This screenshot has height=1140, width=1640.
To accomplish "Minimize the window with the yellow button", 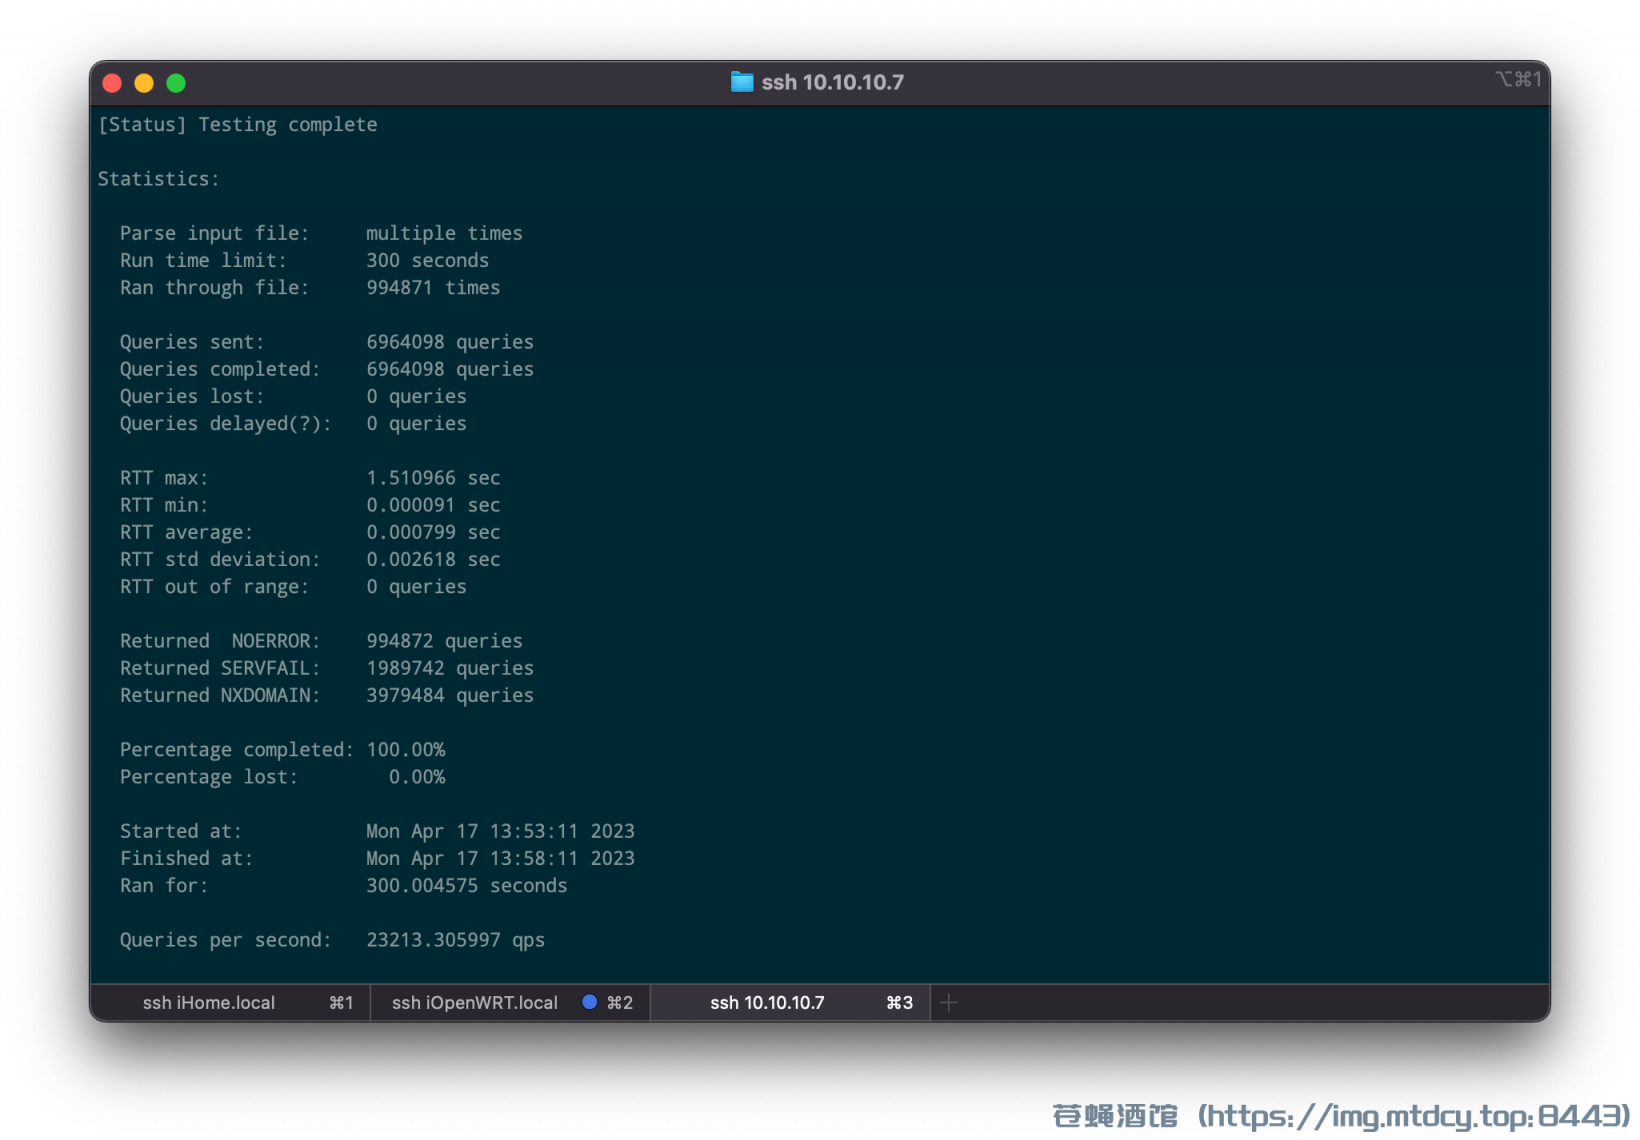I will [x=144, y=83].
